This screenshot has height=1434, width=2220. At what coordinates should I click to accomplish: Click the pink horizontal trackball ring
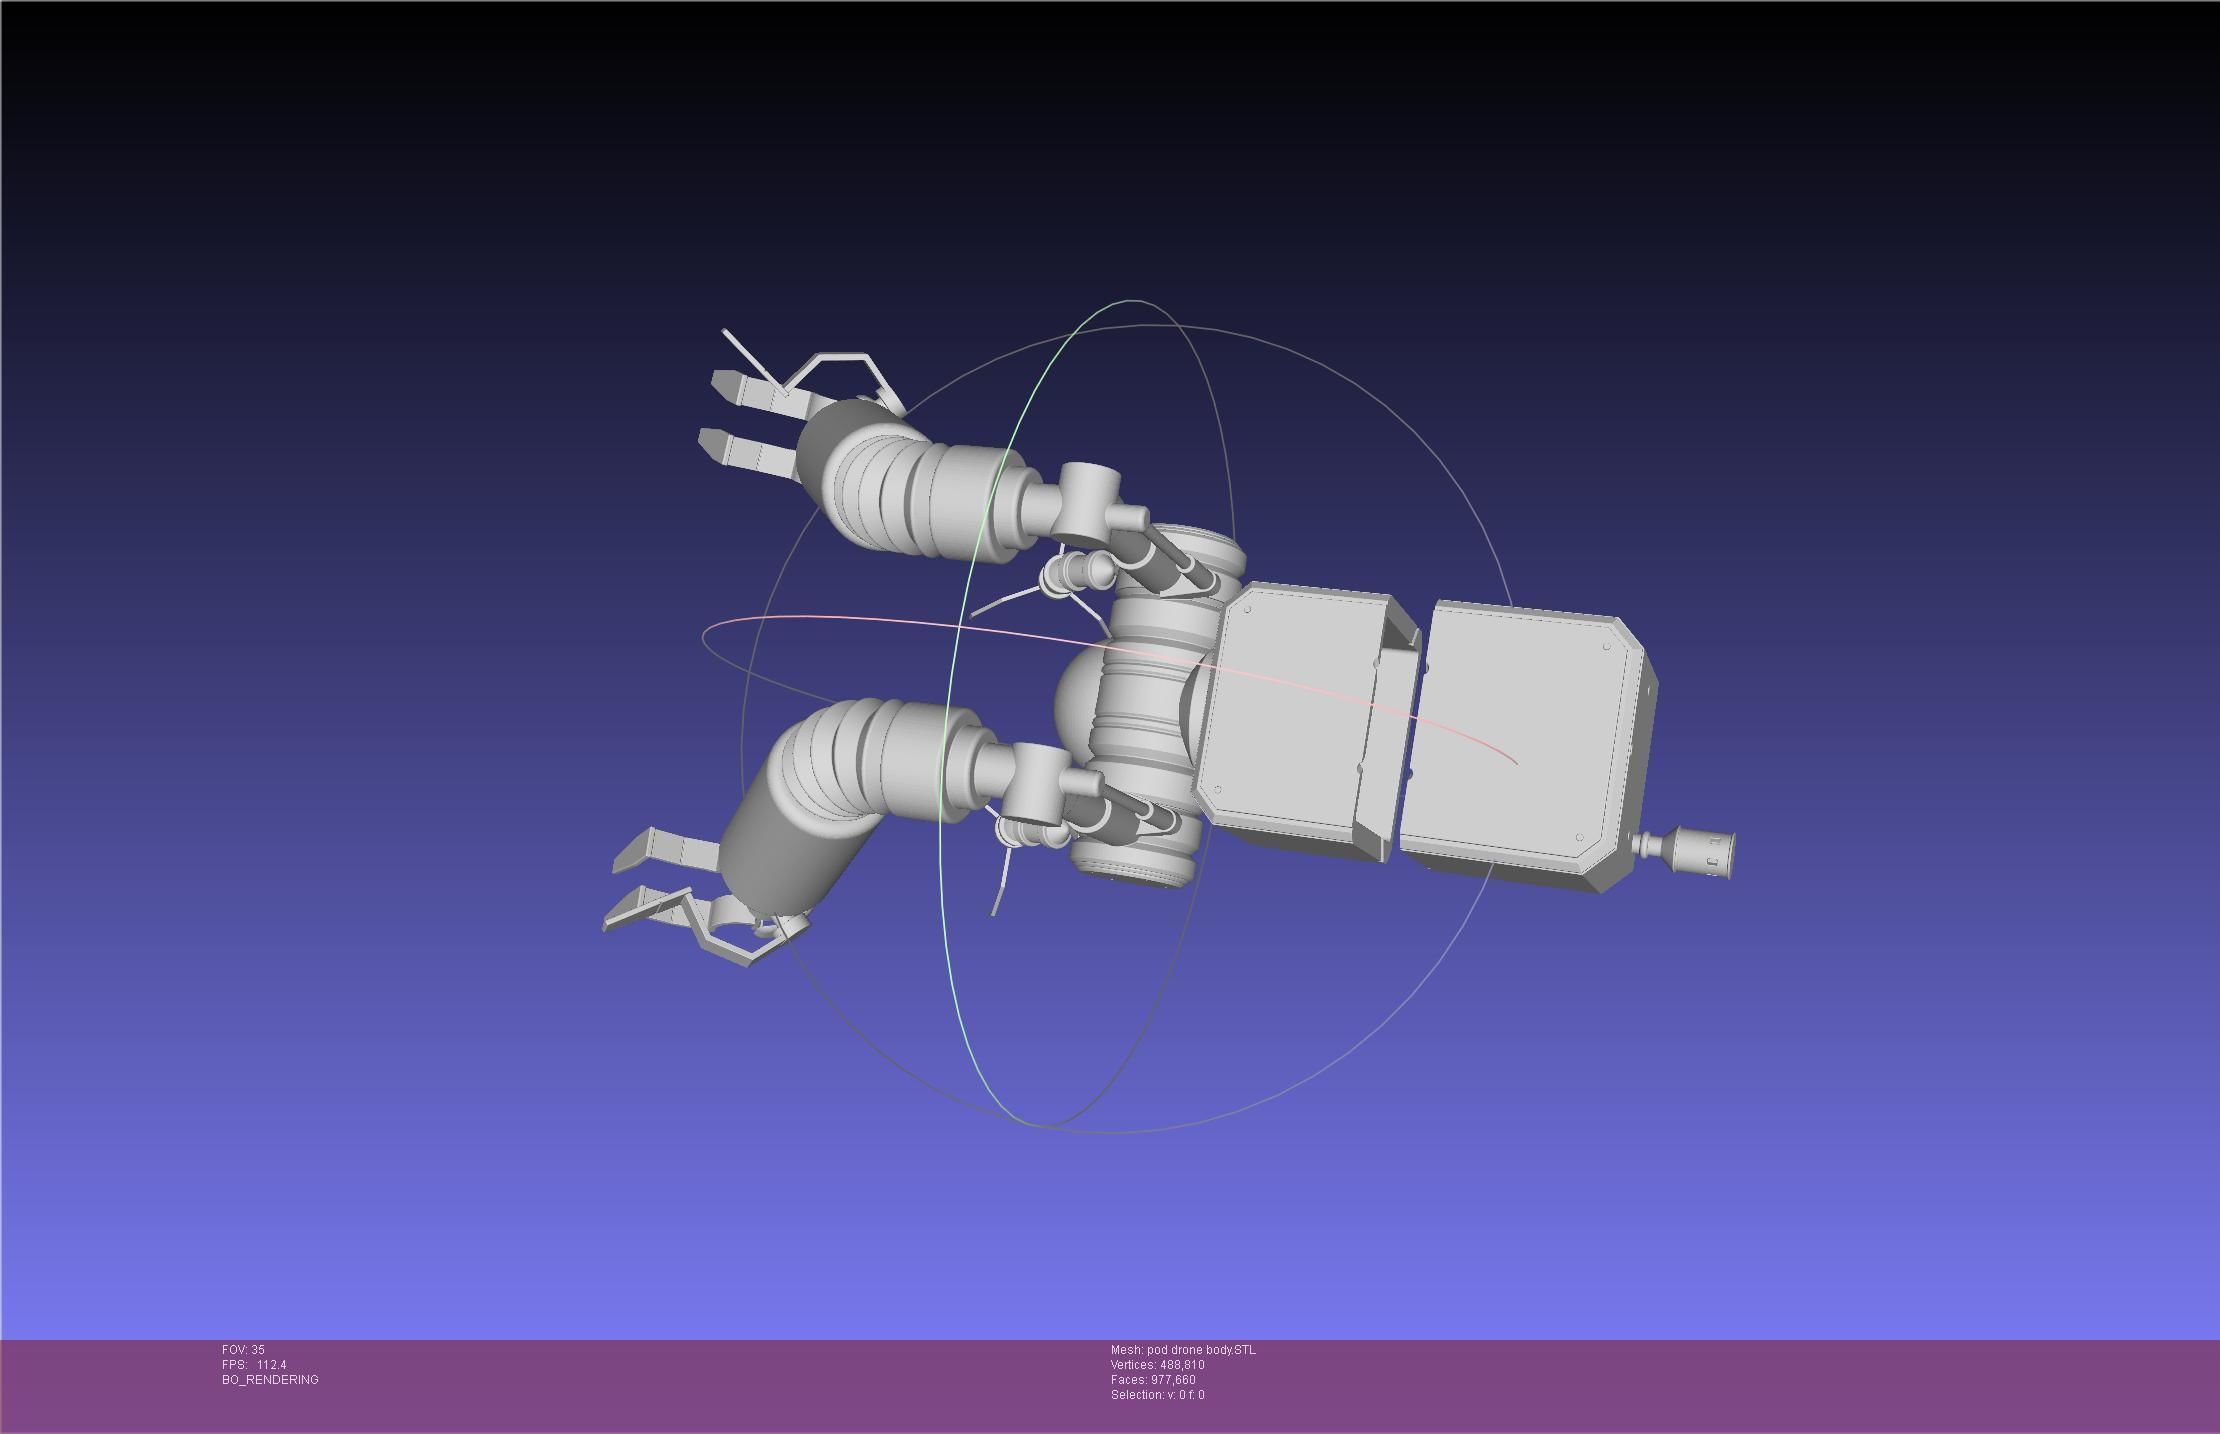point(860,618)
